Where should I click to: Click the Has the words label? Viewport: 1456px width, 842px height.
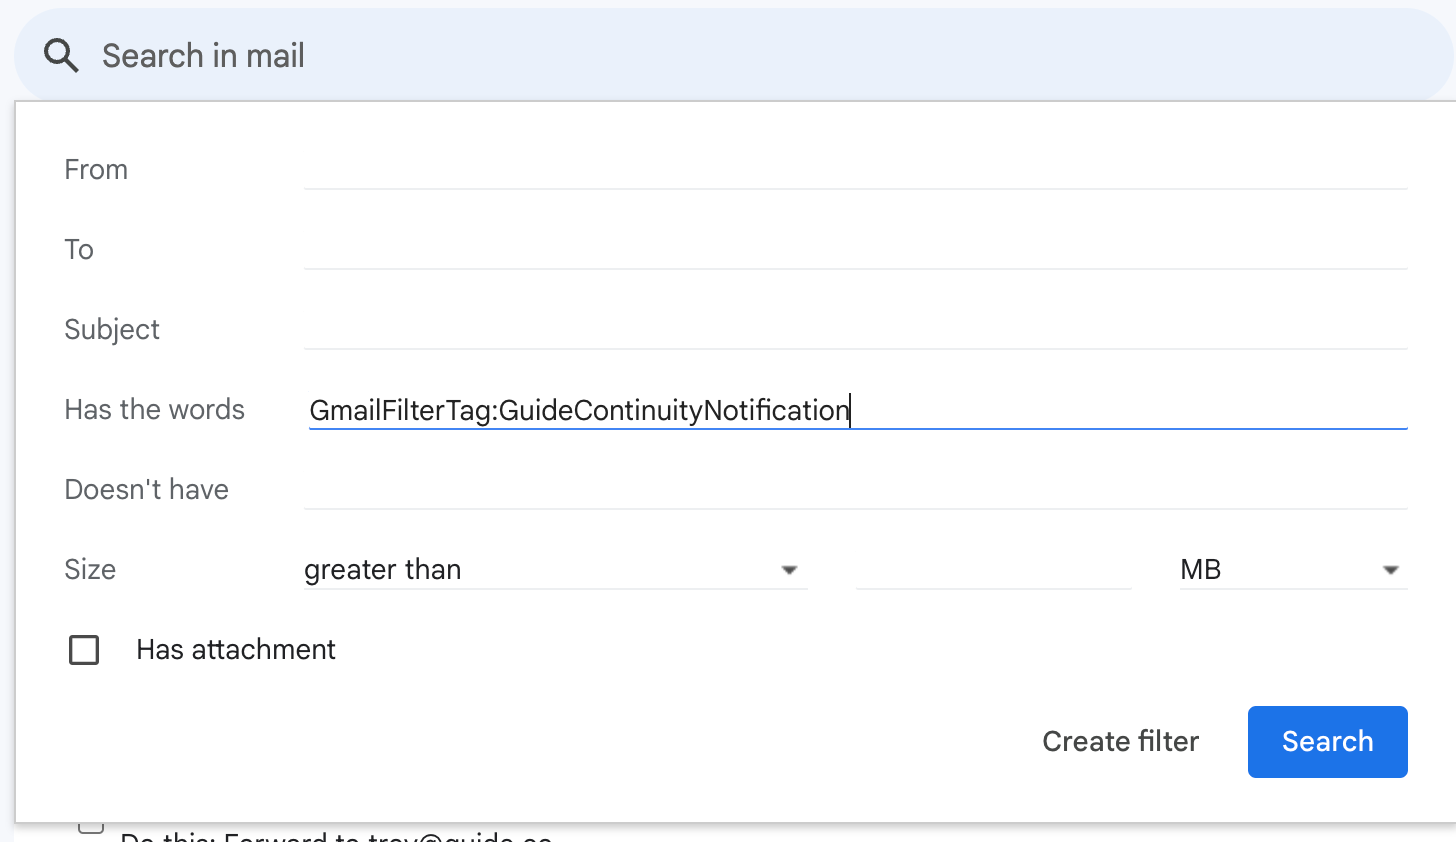click(154, 410)
